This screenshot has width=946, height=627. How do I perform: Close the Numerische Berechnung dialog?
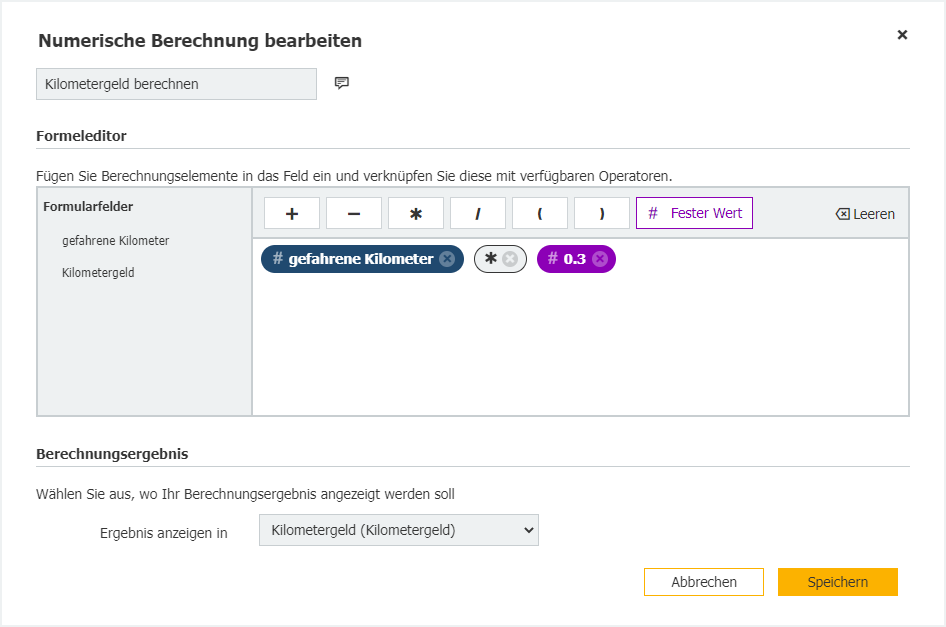click(x=902, y=34)
